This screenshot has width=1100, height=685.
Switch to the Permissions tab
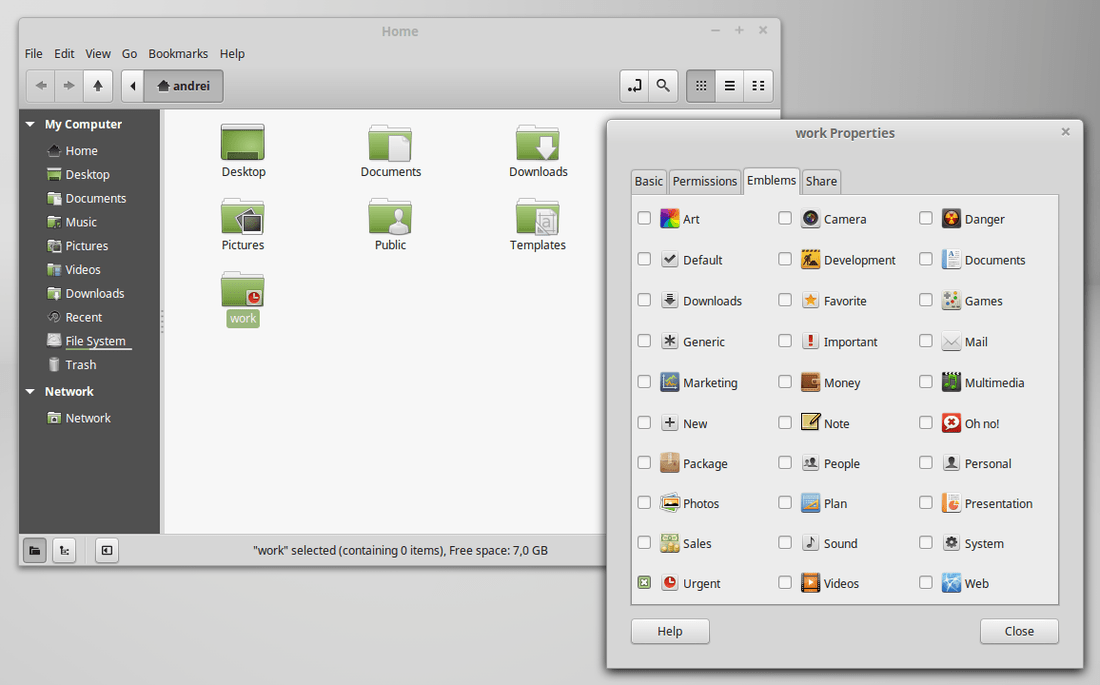(x=704, y=181)
